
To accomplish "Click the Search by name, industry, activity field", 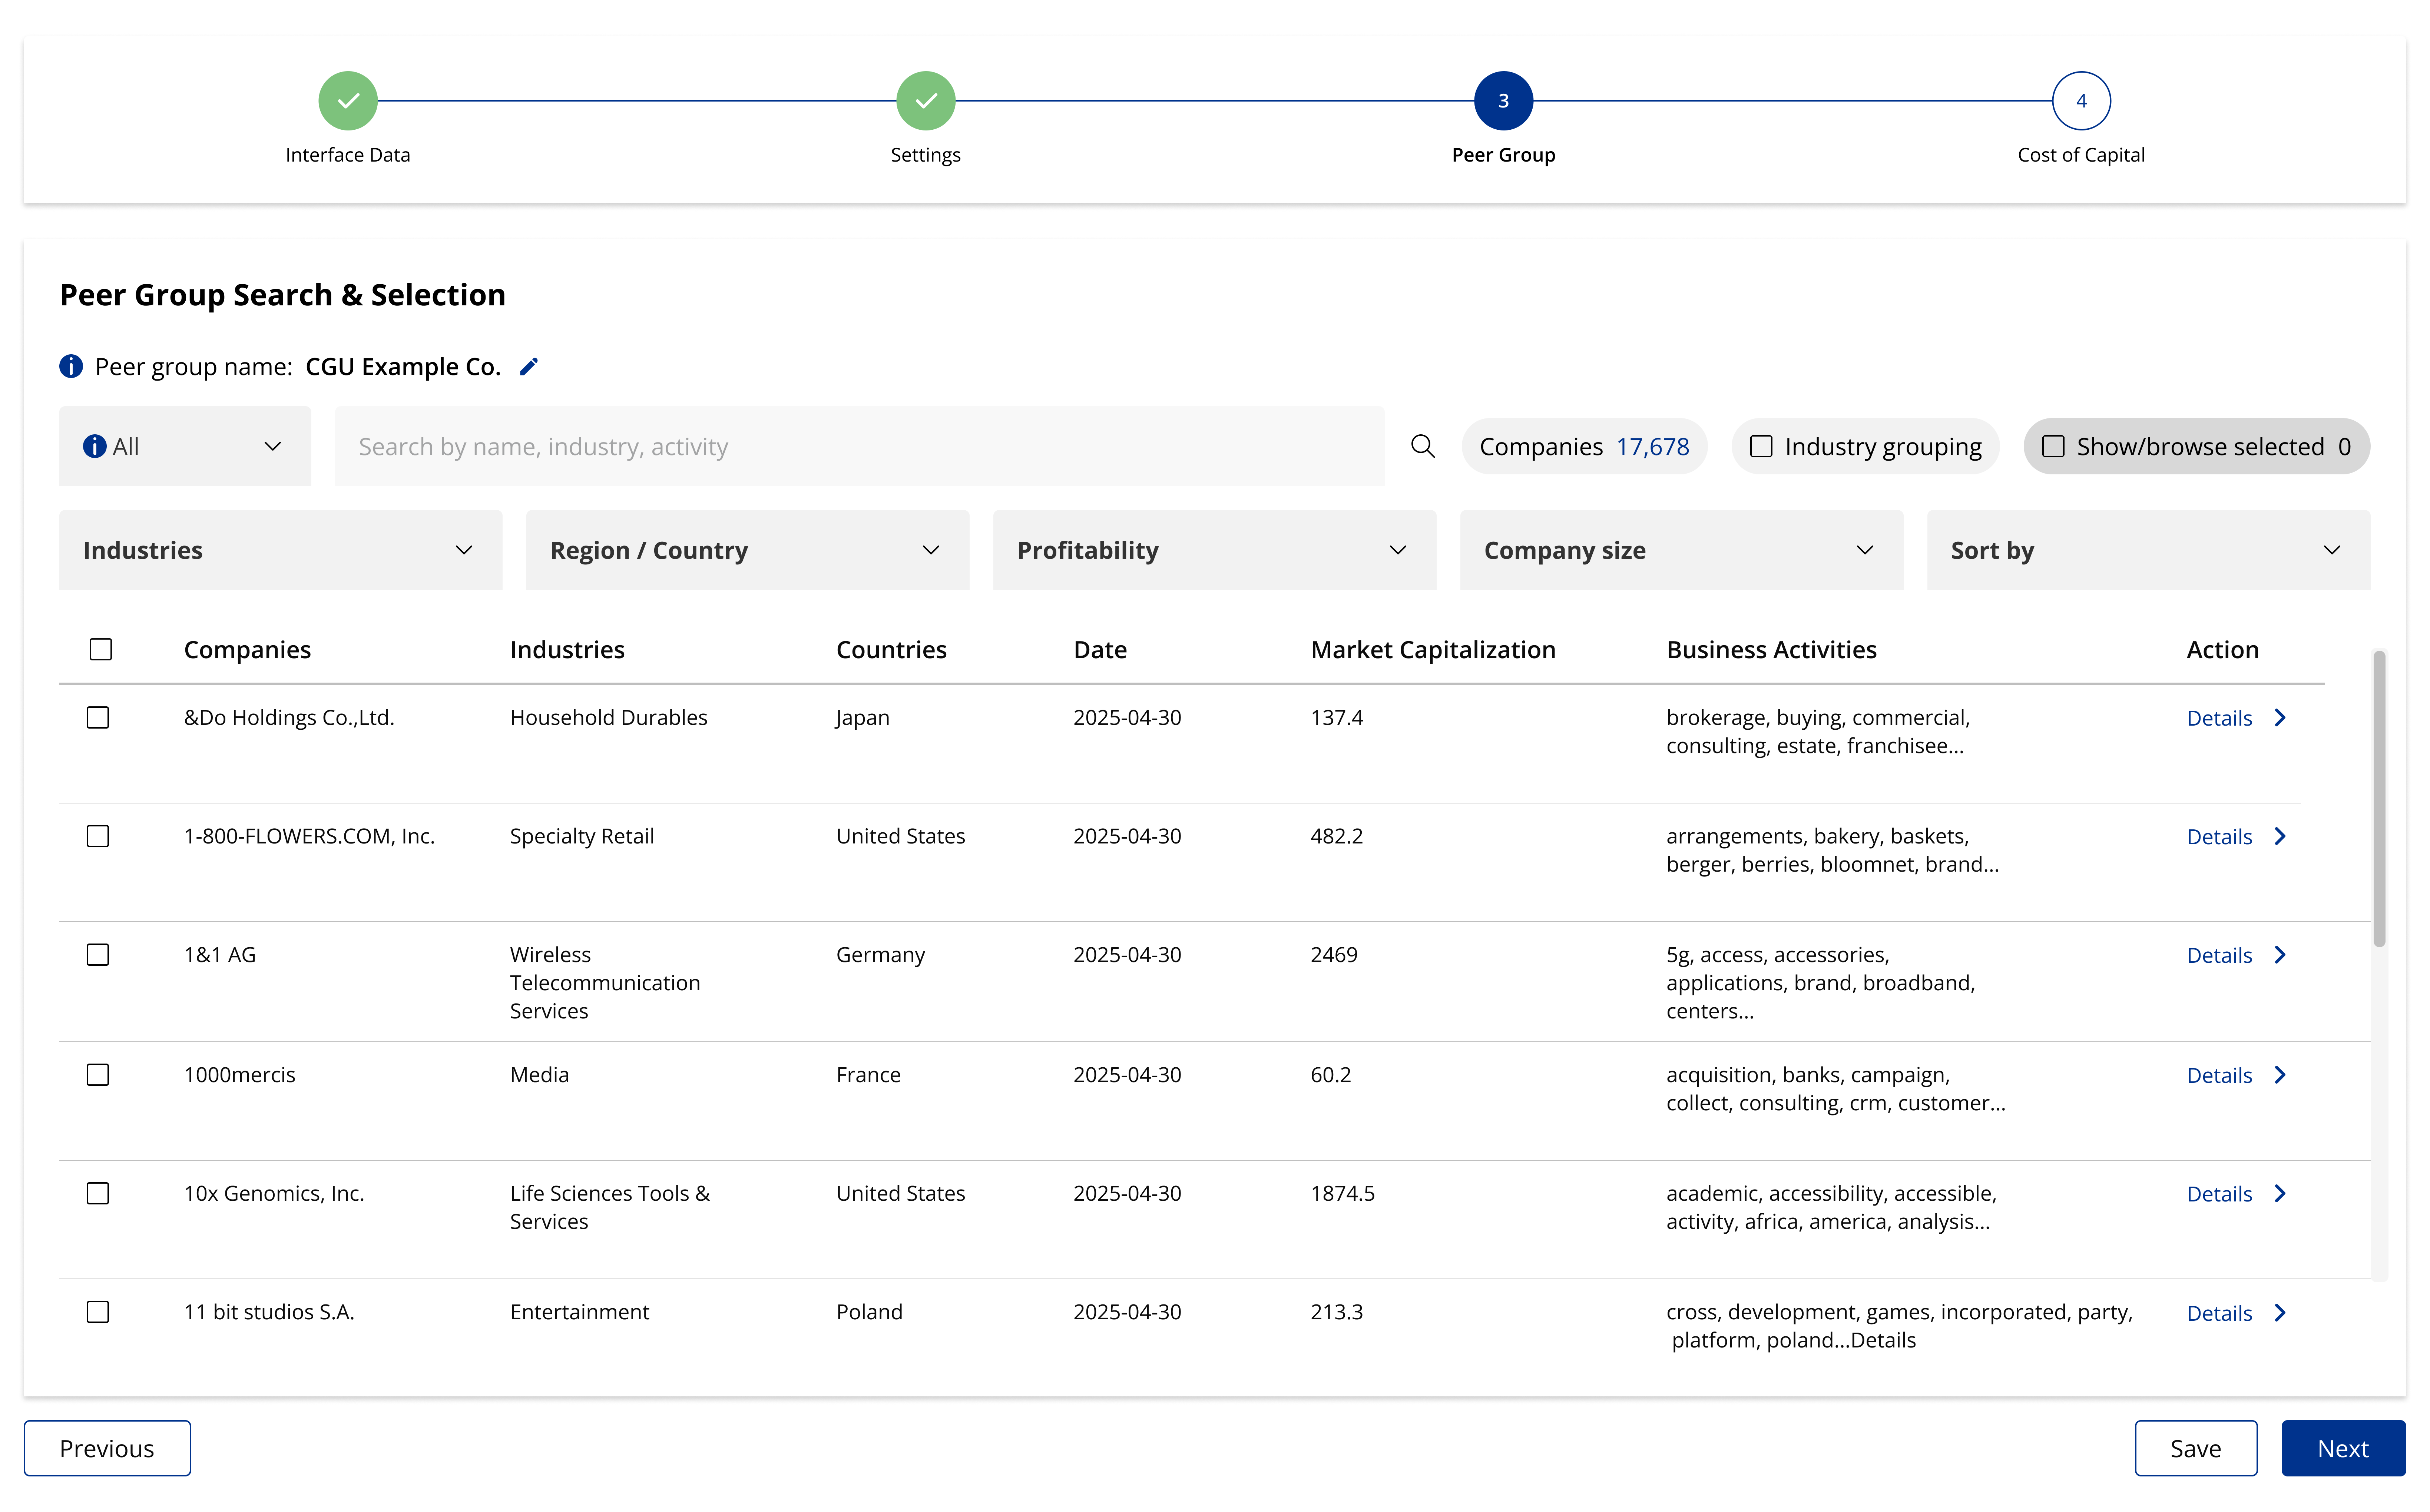I will [859, 446].
